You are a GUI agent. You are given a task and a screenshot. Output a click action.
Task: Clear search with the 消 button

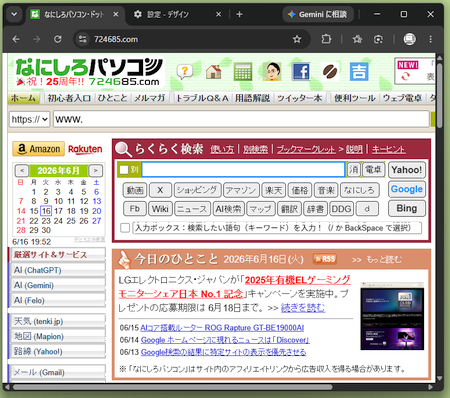[354, 170]
